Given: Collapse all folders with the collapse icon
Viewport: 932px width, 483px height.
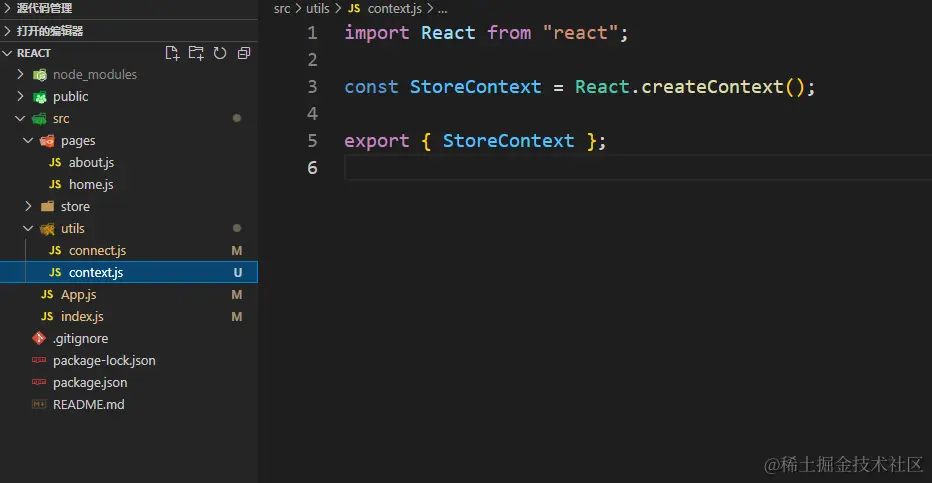Looking at the screenshot, I should click(x=244, y=53).
